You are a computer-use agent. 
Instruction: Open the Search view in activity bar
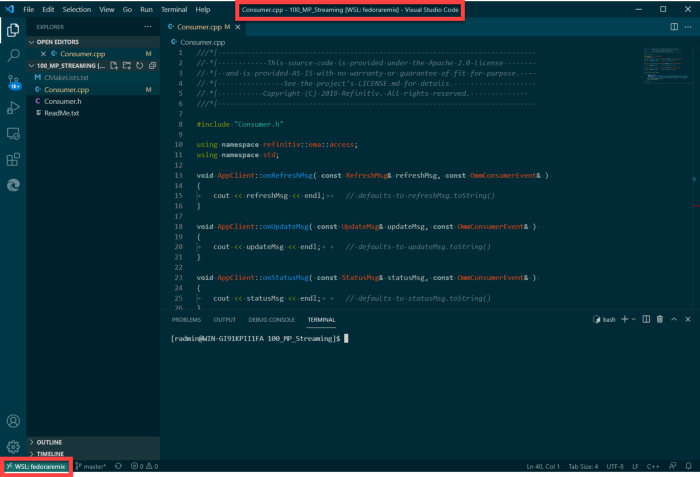[13, 55]
